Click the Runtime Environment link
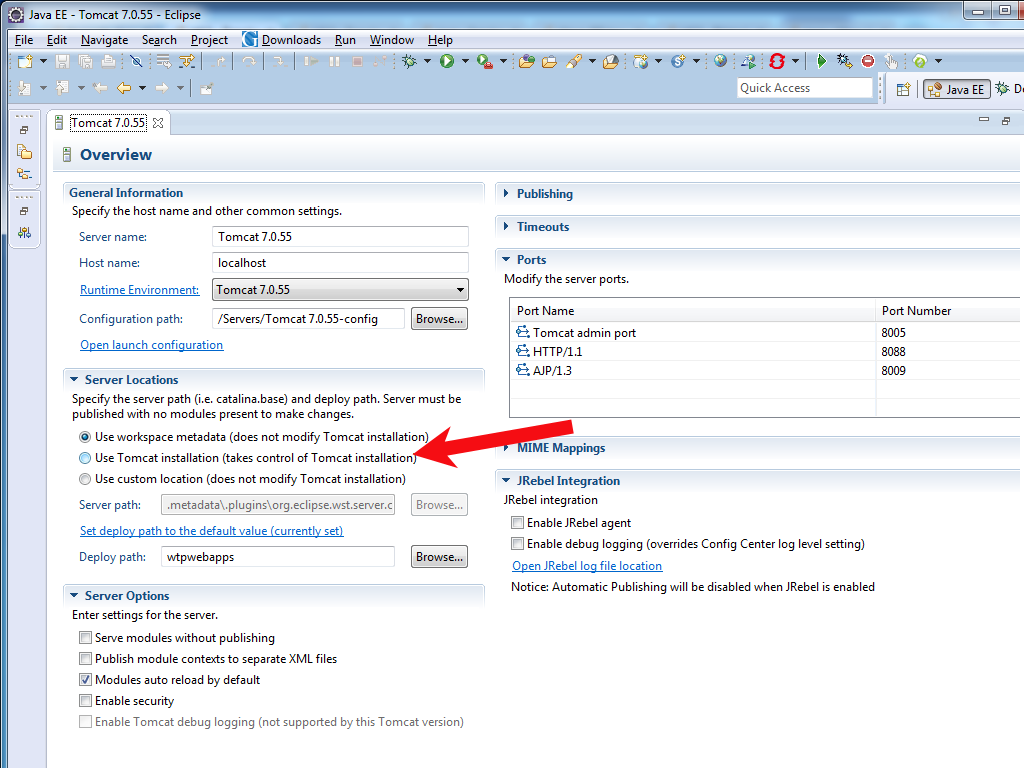Image resolution: width=1024 pixels, height=768 pixels. coord(139,289)
